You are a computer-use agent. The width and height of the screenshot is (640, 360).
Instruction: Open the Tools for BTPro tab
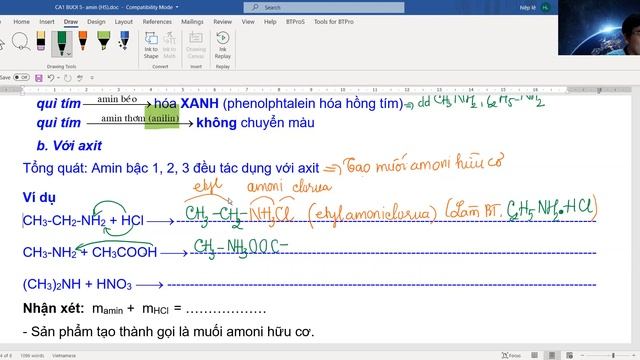click(x=333, y=22)
